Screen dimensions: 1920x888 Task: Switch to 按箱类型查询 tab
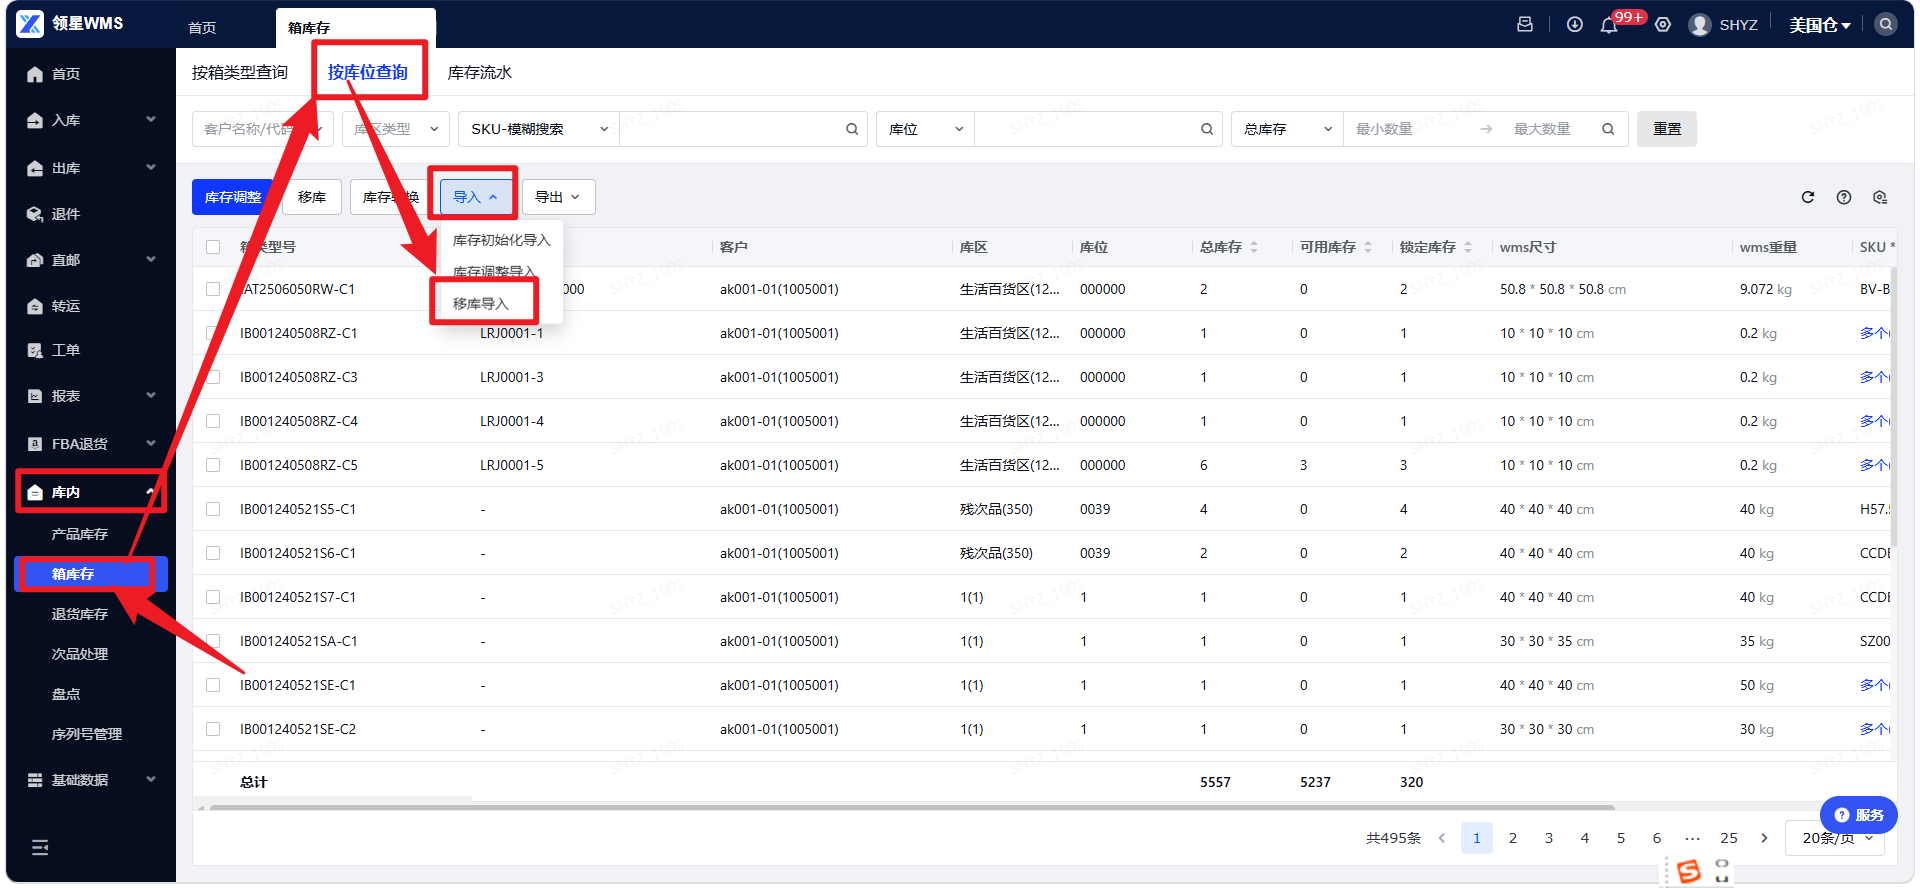coord(240,72)
